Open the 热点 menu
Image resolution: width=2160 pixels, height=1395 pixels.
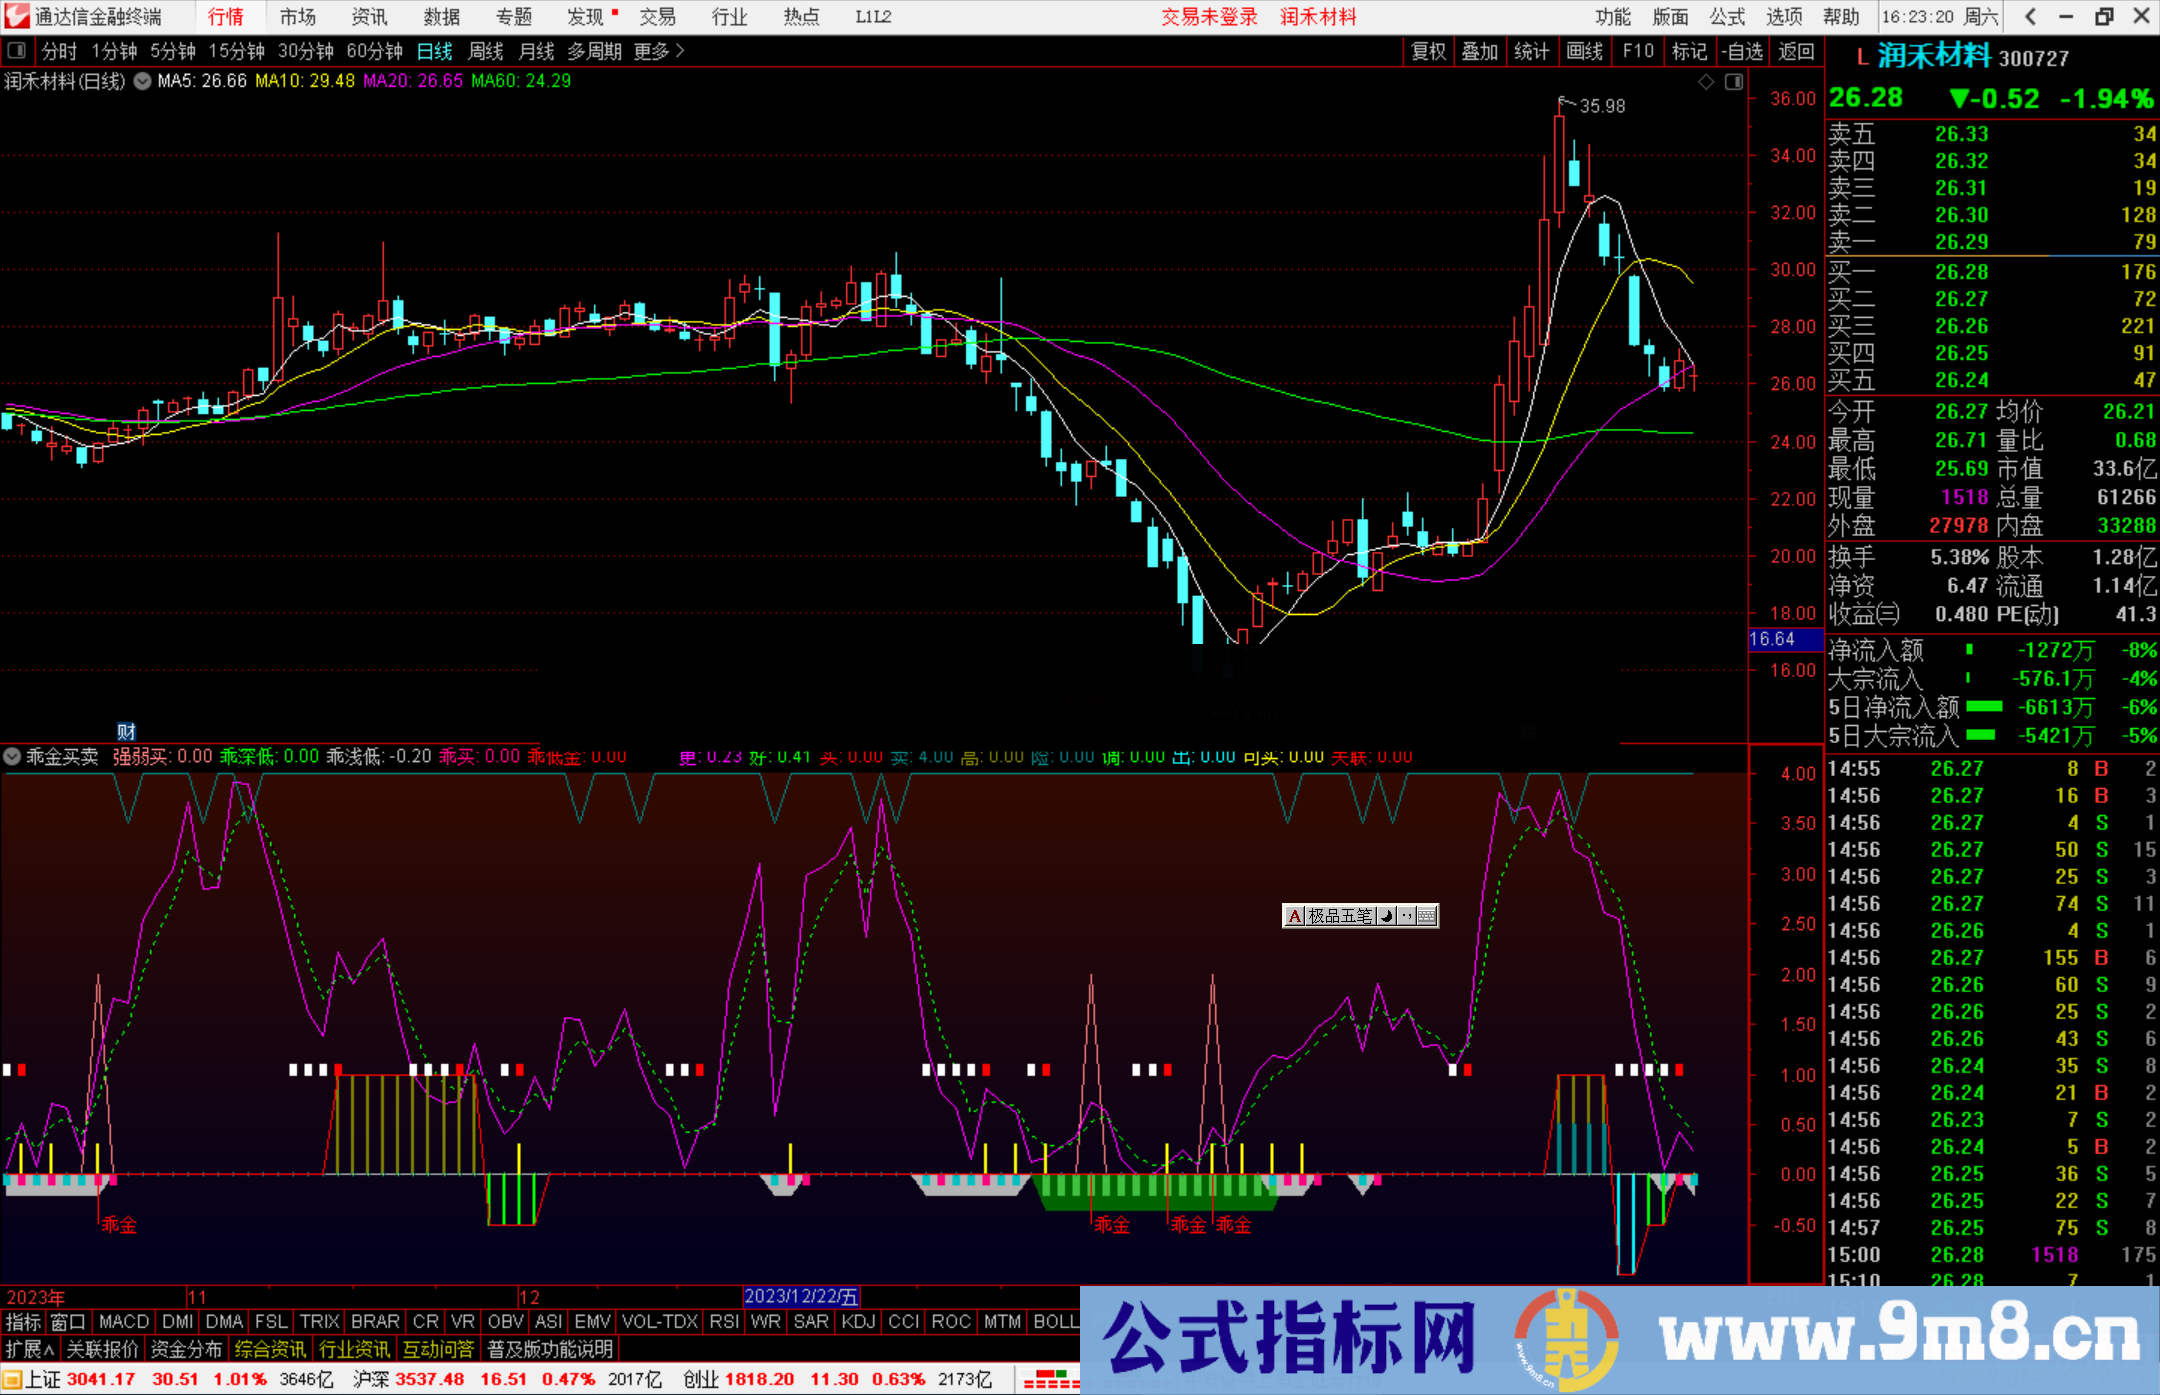[x=801, y=17]
